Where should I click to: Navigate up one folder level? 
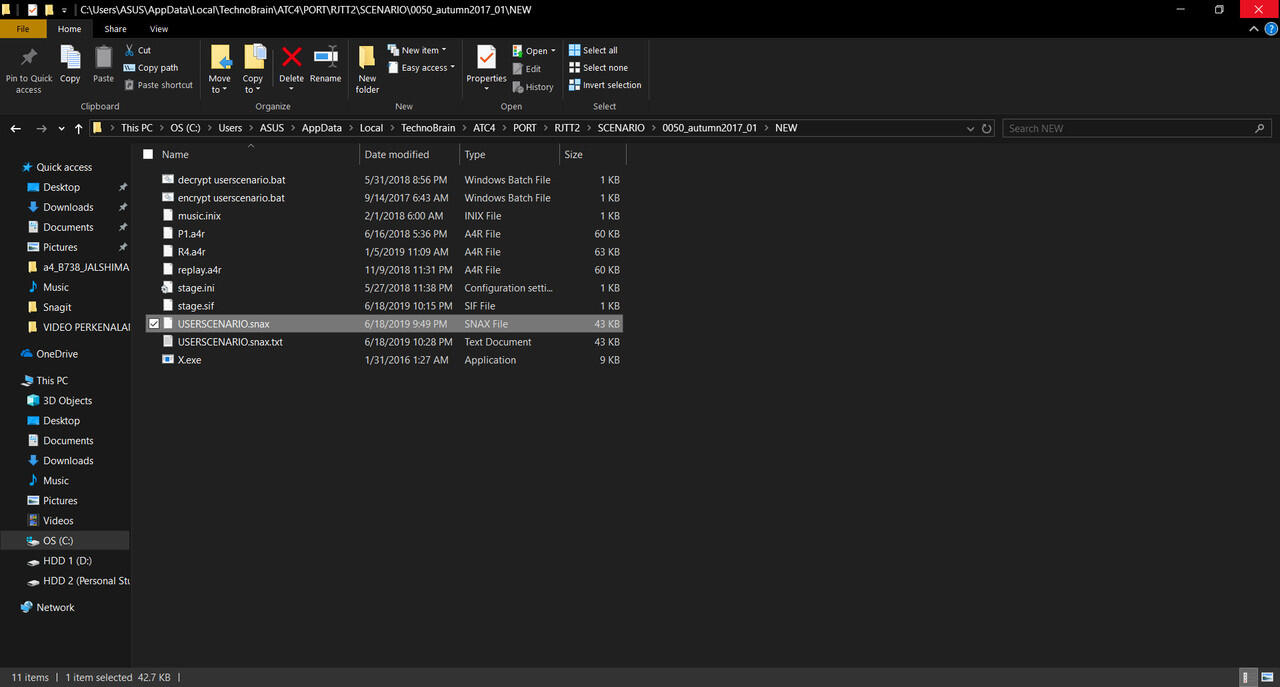(x=78, y=128)
